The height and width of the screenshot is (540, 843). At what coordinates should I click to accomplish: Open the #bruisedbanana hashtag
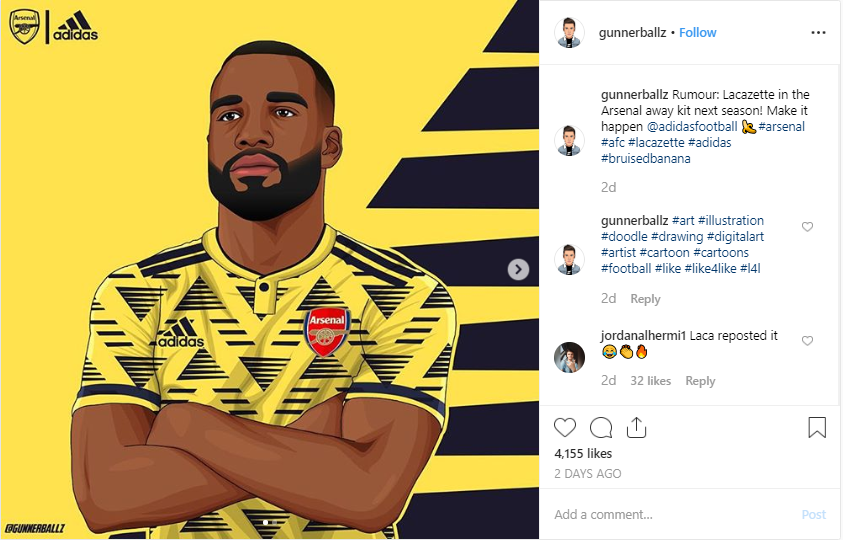coord(646,159)
